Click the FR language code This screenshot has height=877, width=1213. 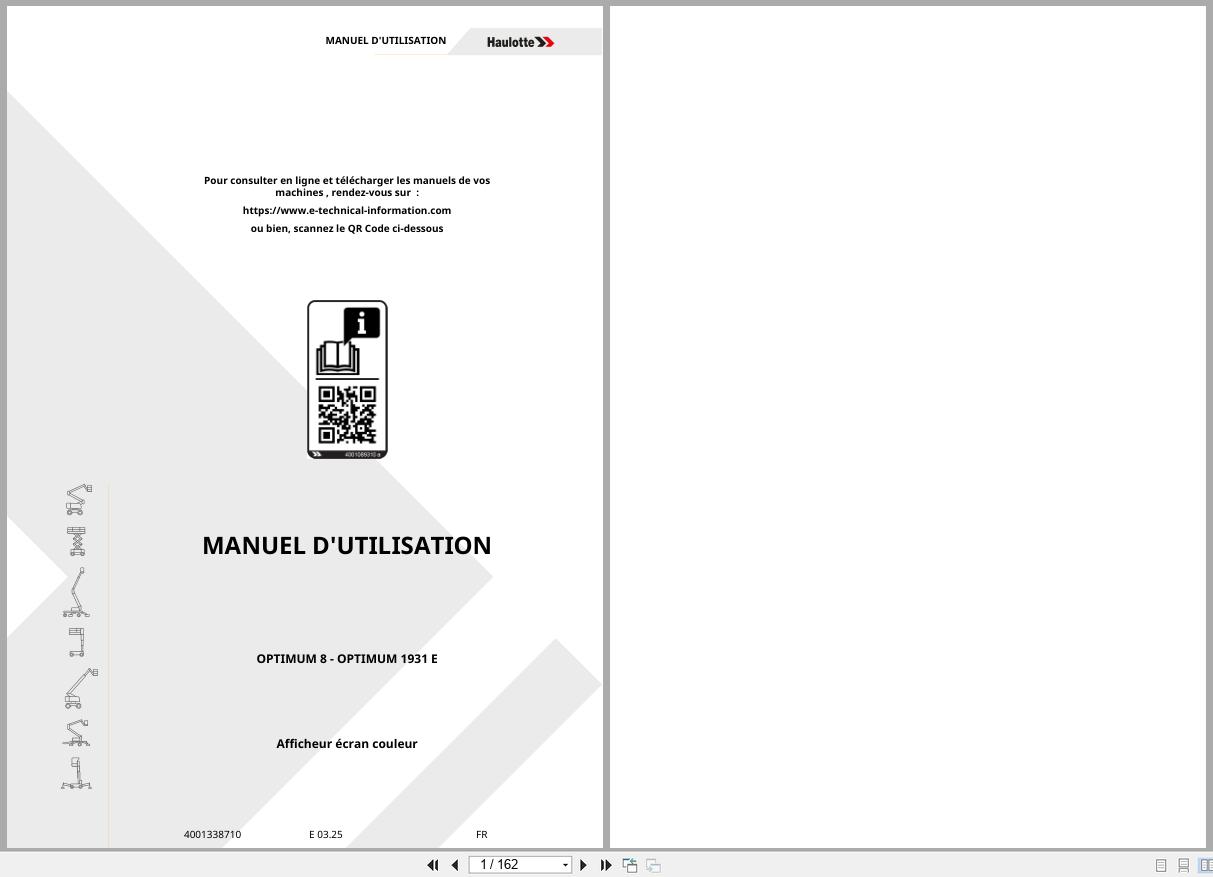pyautogui.click(x=482, y=834)
